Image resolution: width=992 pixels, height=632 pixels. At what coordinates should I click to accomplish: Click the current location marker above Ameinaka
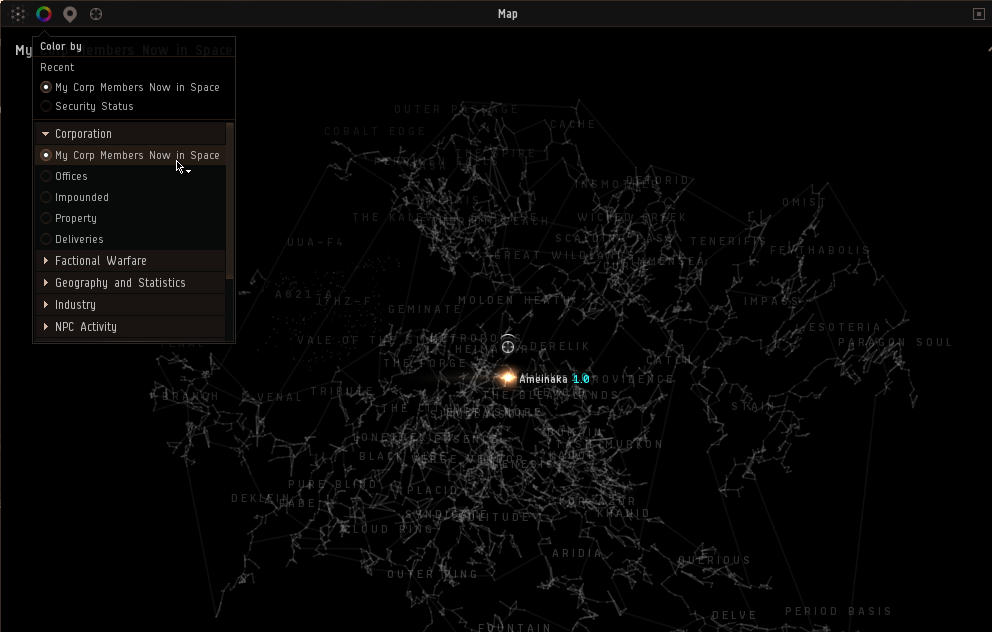tap(508, 346)
